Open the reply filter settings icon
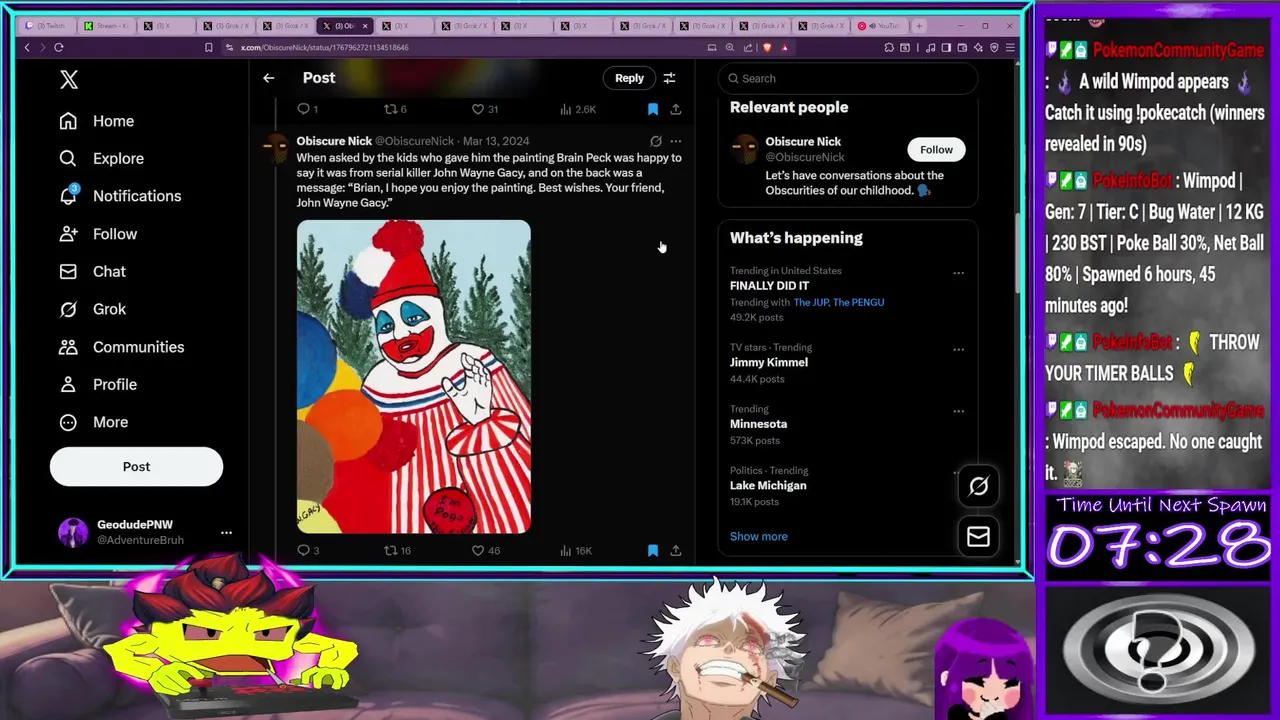 pyautogui.click(x=669, y=78)
